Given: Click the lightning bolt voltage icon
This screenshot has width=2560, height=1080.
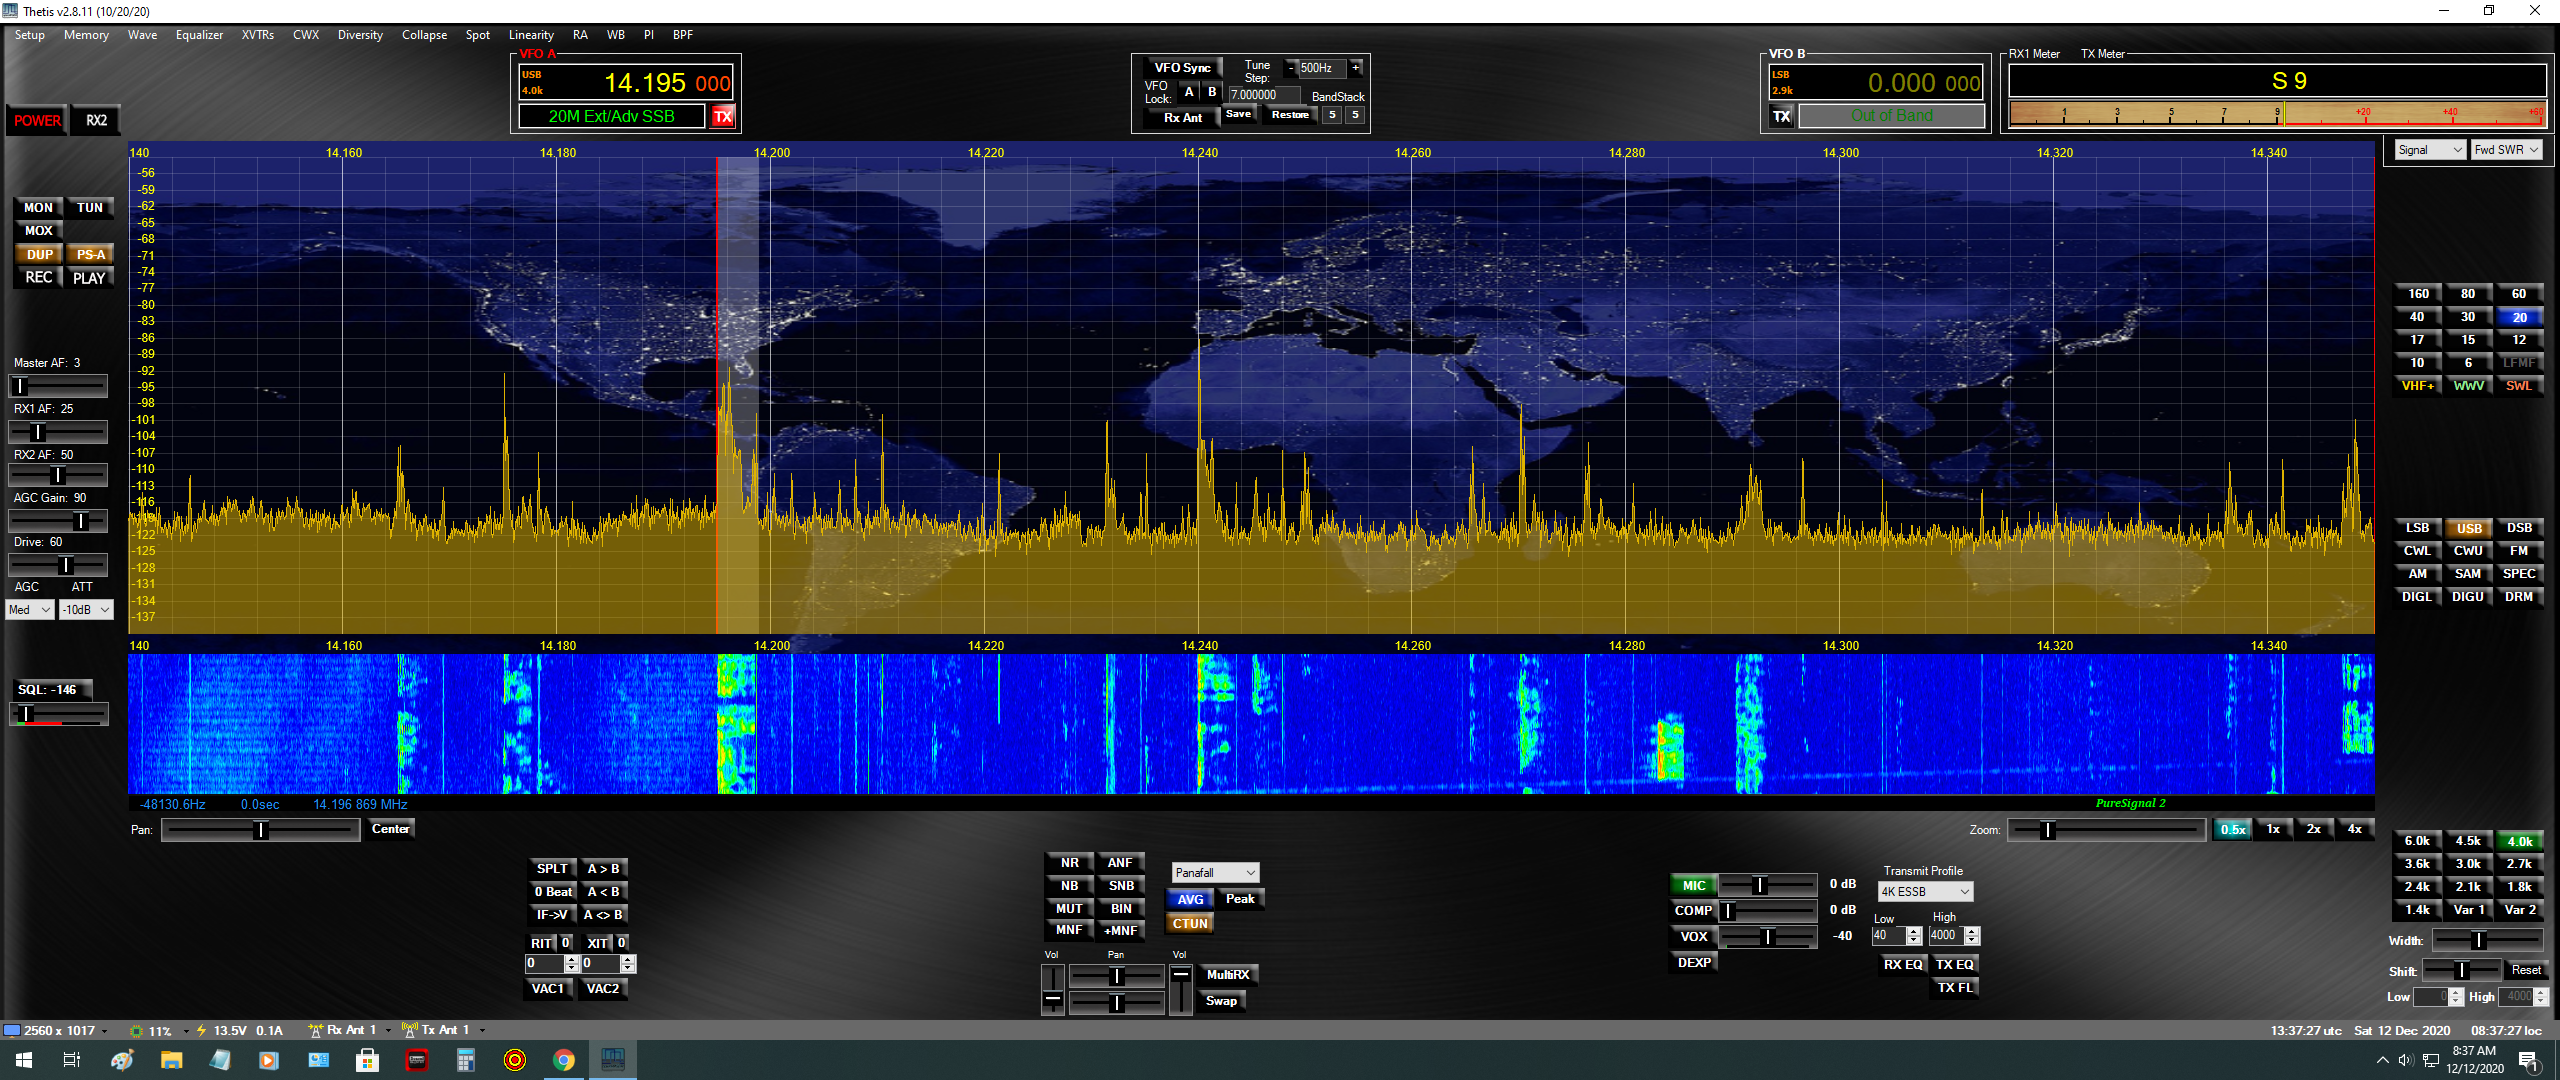Looking at the screenshot, I should [x=201, y=1030].
